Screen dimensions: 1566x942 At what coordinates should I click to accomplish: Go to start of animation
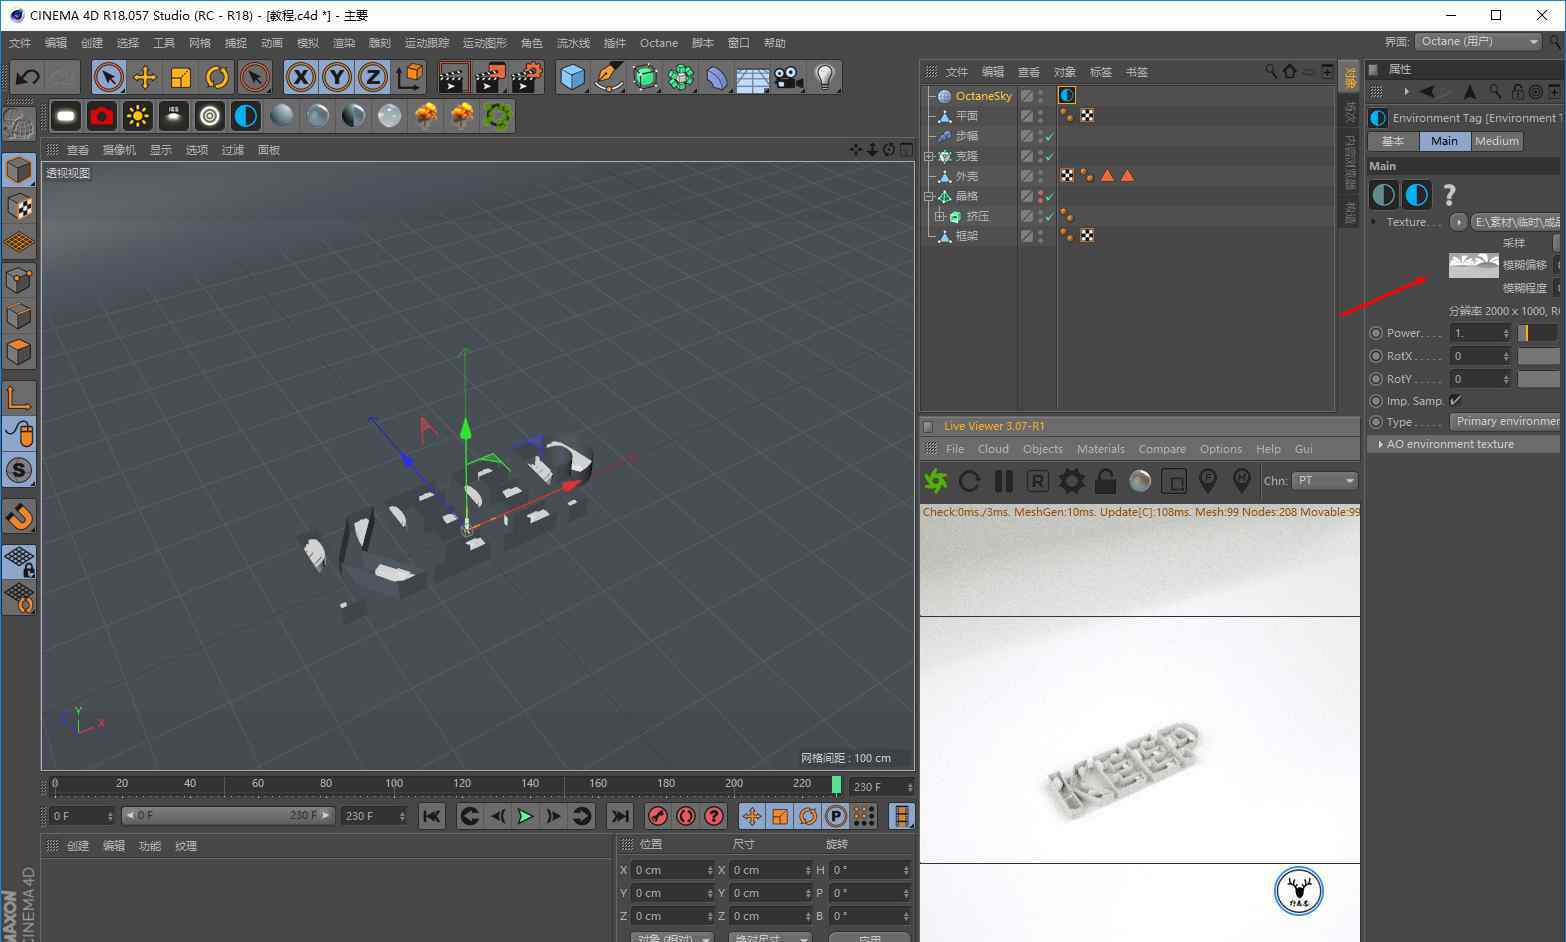click(432, 816)
